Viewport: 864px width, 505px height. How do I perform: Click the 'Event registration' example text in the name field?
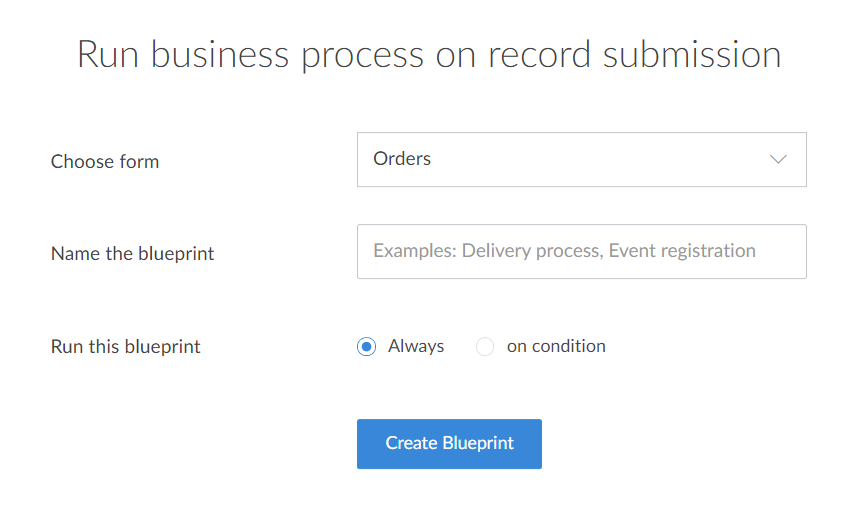click(682, 251)
